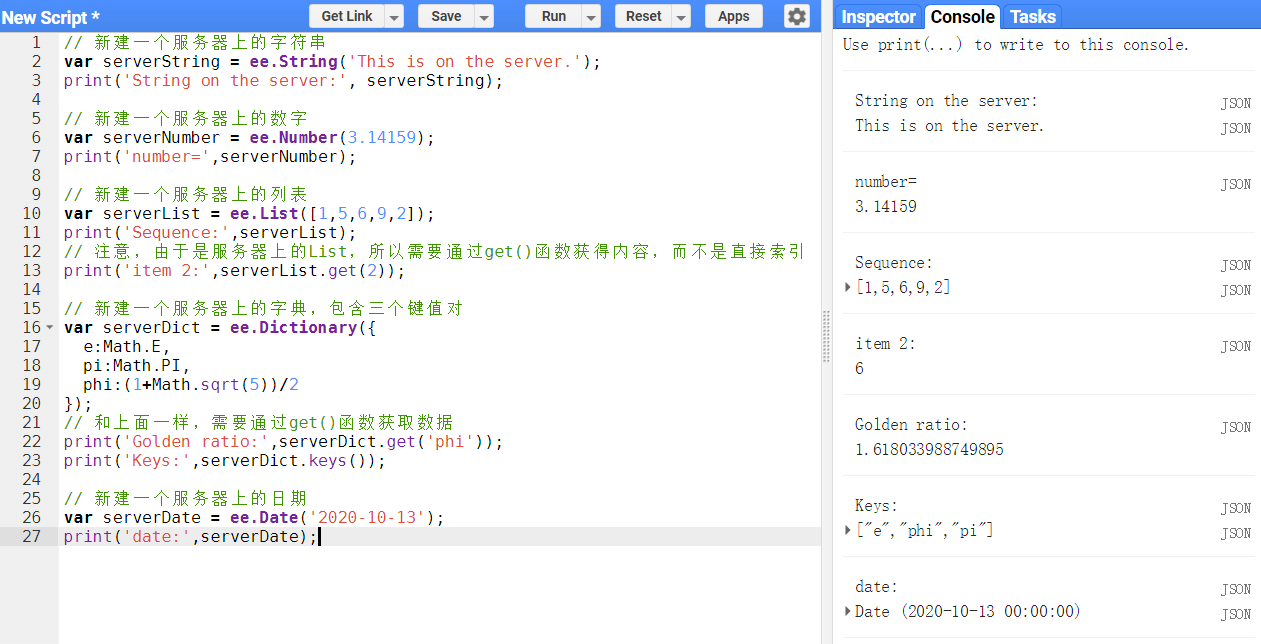Click the Get Link button
This screenshot has height=644, width=1261.
347,16
